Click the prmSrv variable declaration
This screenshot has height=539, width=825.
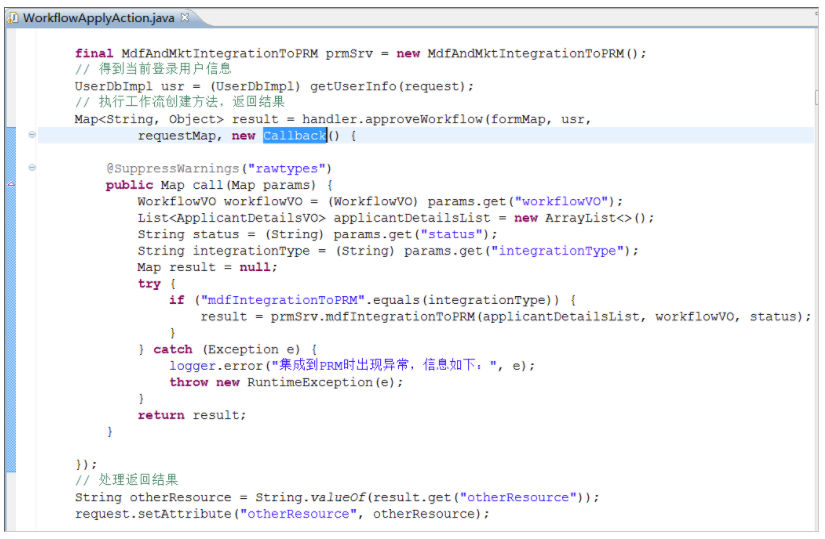[349, 54]
